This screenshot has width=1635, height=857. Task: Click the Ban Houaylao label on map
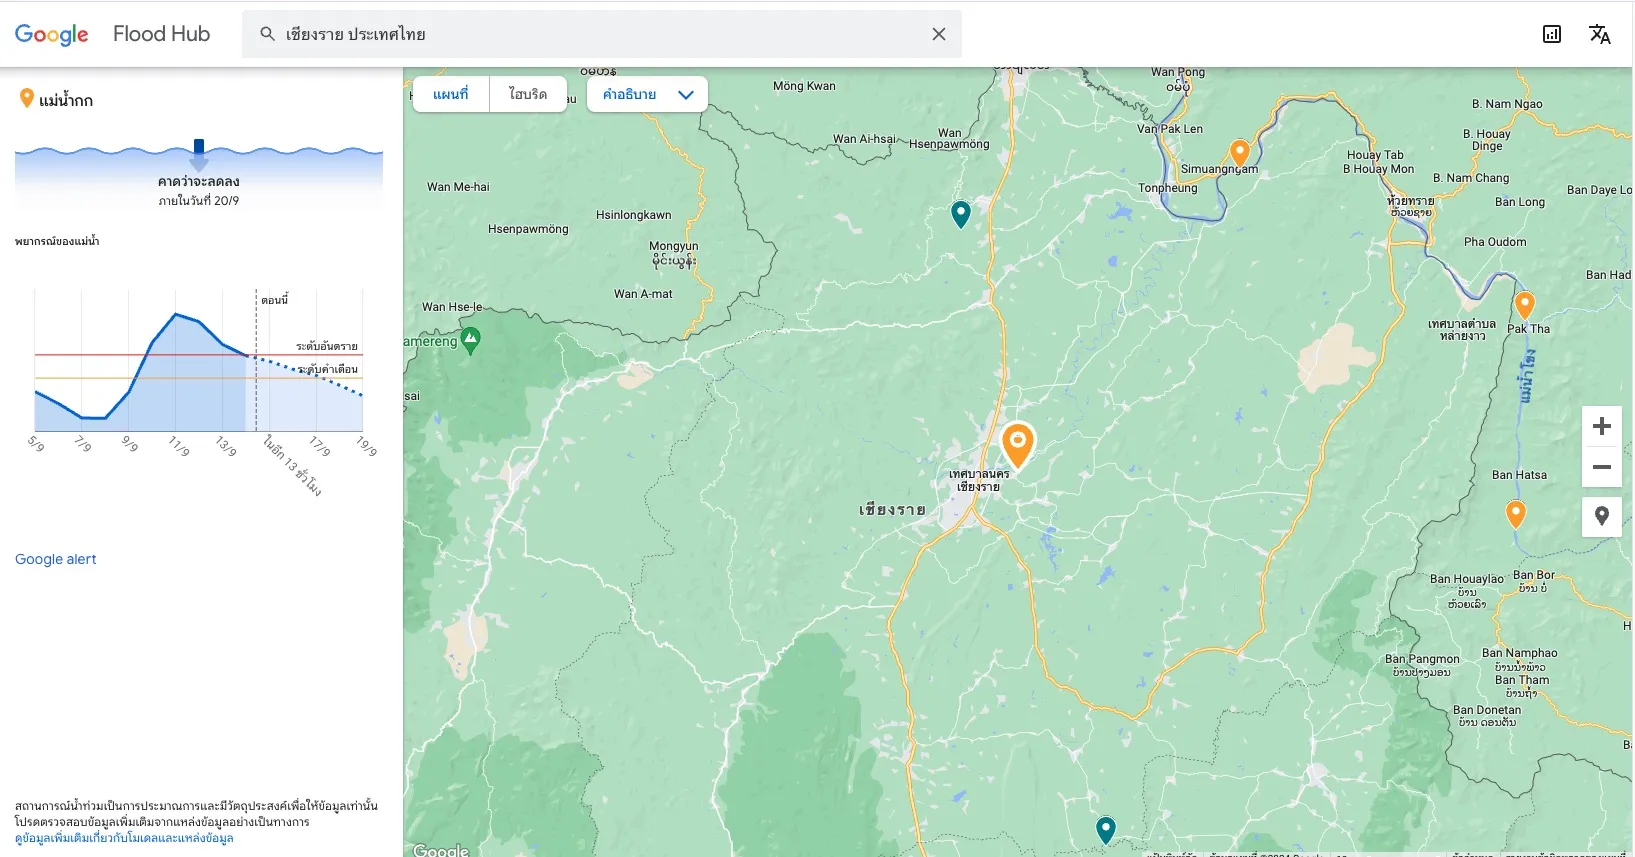pyautogui.click(x=1467, y=579)
